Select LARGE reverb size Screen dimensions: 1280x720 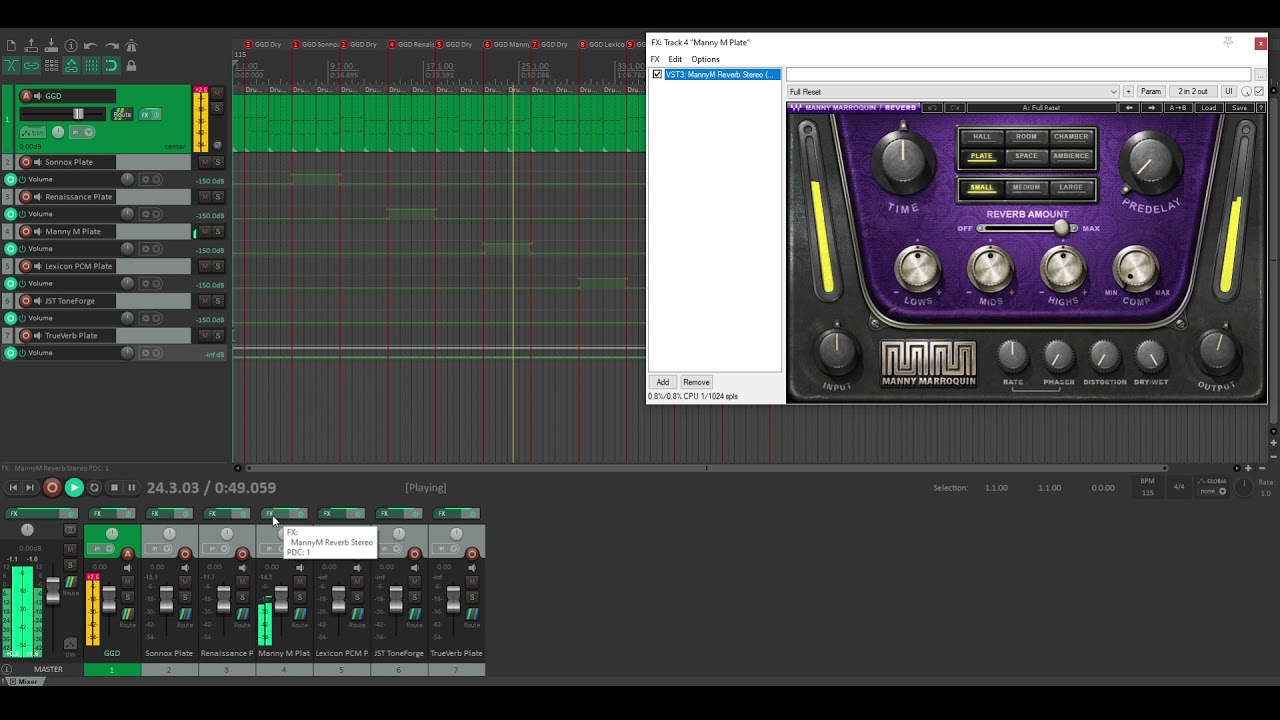(x=1070, y=187)
